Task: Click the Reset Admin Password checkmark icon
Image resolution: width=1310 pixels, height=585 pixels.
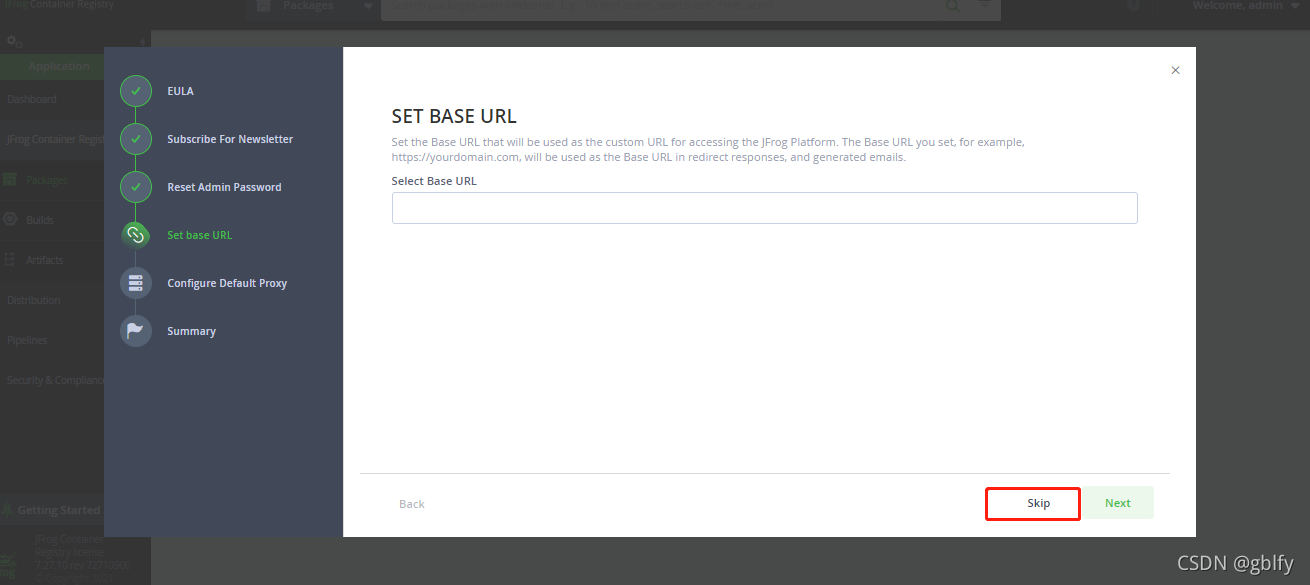Action: [136, 187]
